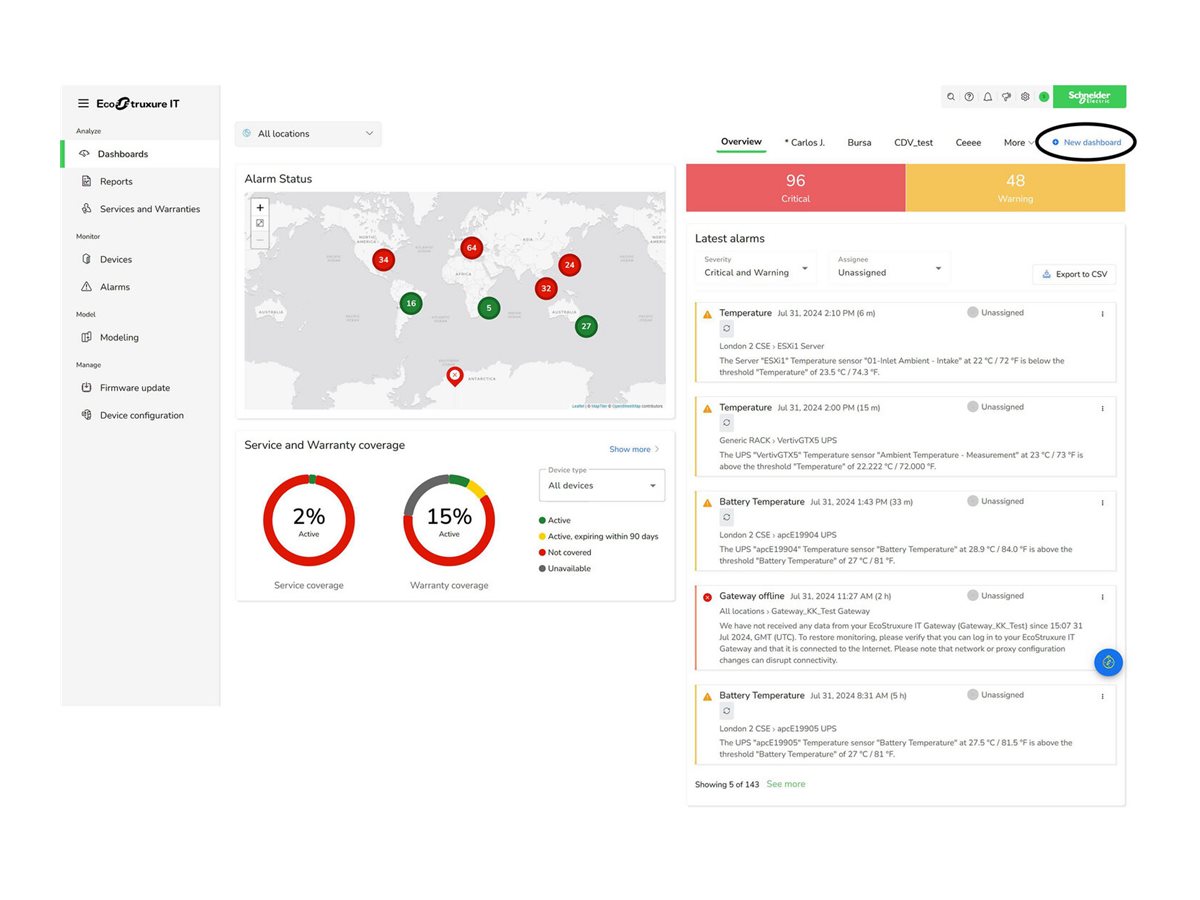Click the Export to CSV button
Viewport: 1200px width, 900px height.
(1074, 274)
